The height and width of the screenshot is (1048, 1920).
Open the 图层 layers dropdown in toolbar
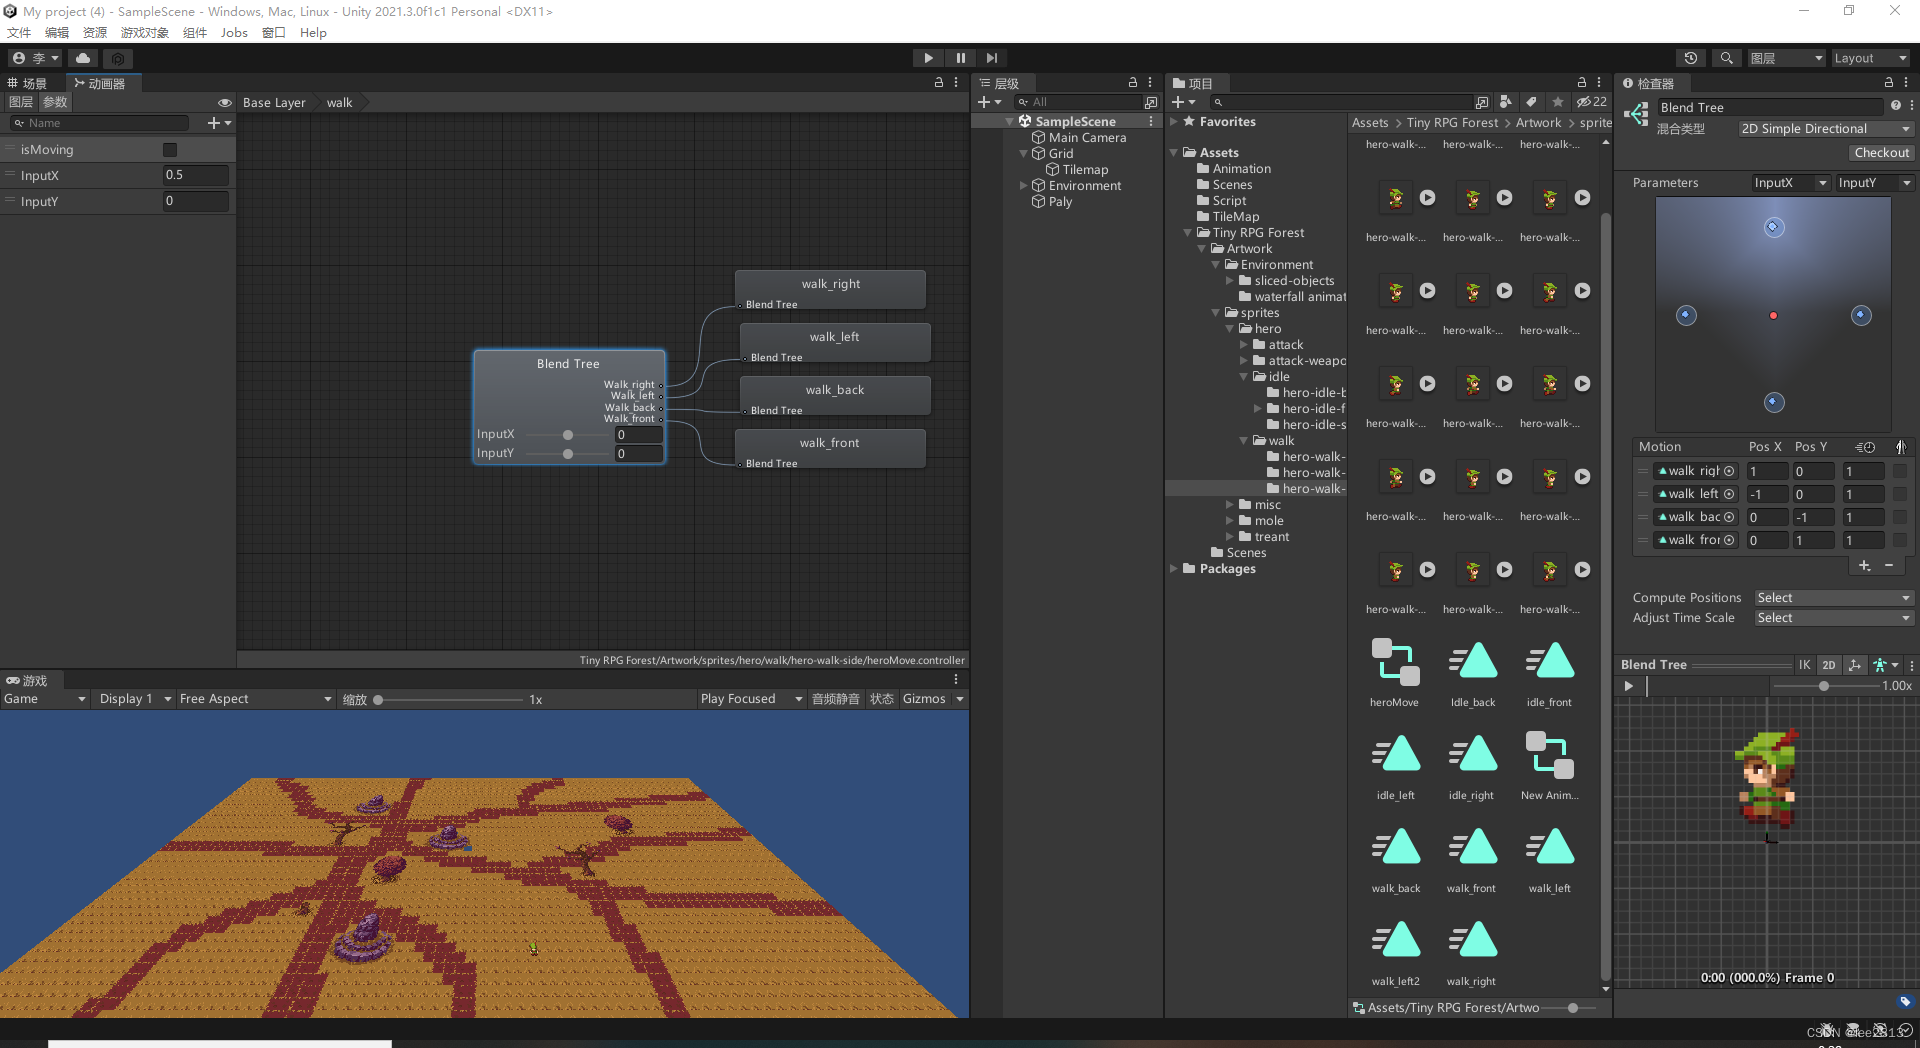coord(1786,58)
